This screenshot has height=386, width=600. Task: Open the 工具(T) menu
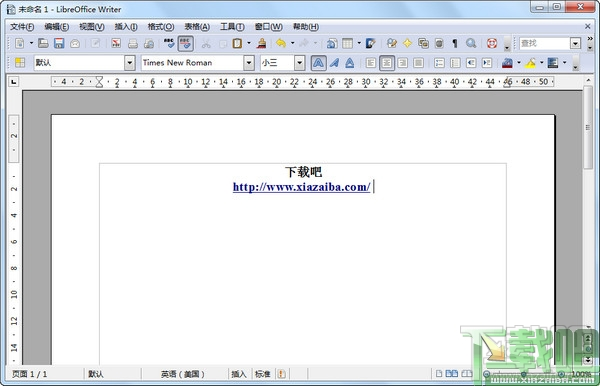point(232,27)
